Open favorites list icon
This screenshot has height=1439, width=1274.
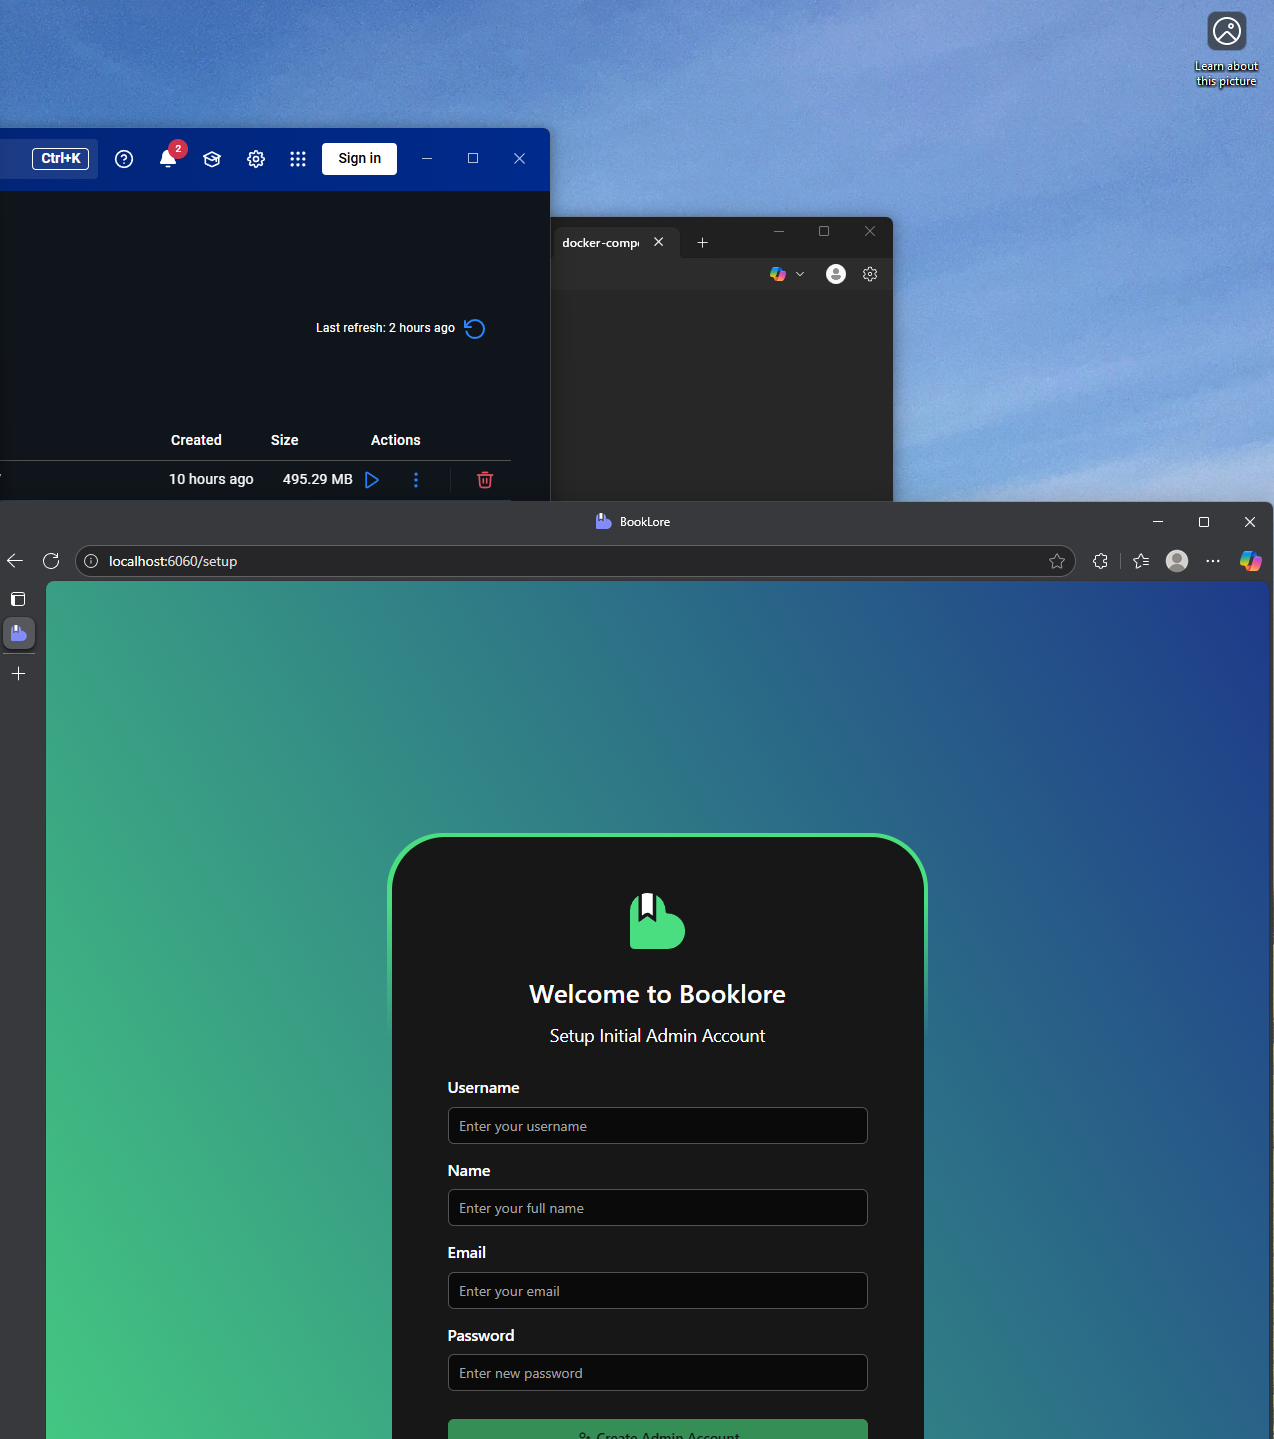pyautogui.click(x=1141, y=561)
